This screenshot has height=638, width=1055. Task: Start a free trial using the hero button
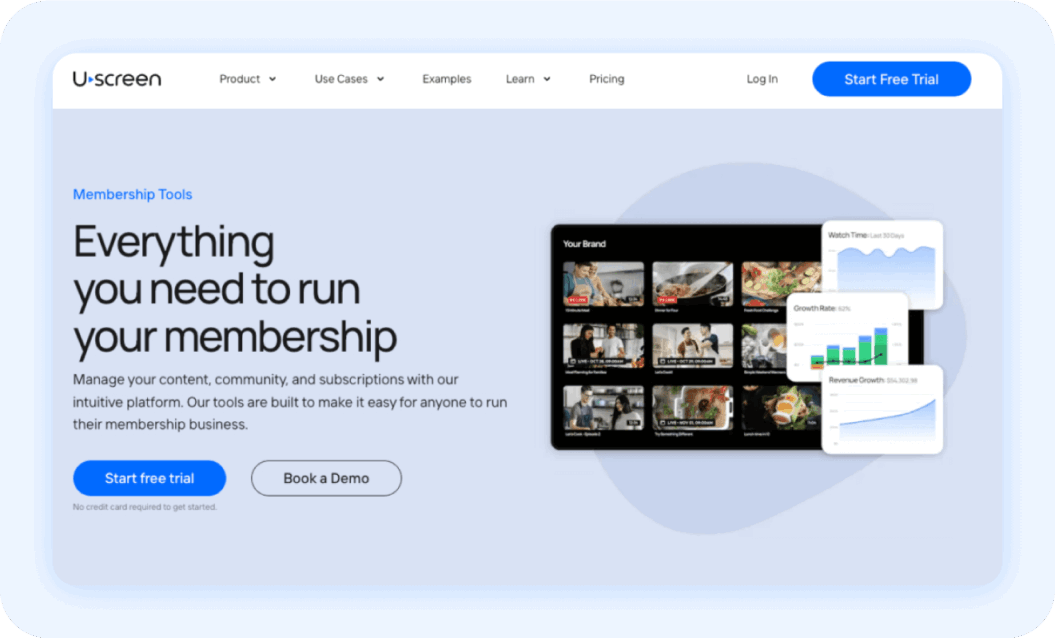click(149, 478)
